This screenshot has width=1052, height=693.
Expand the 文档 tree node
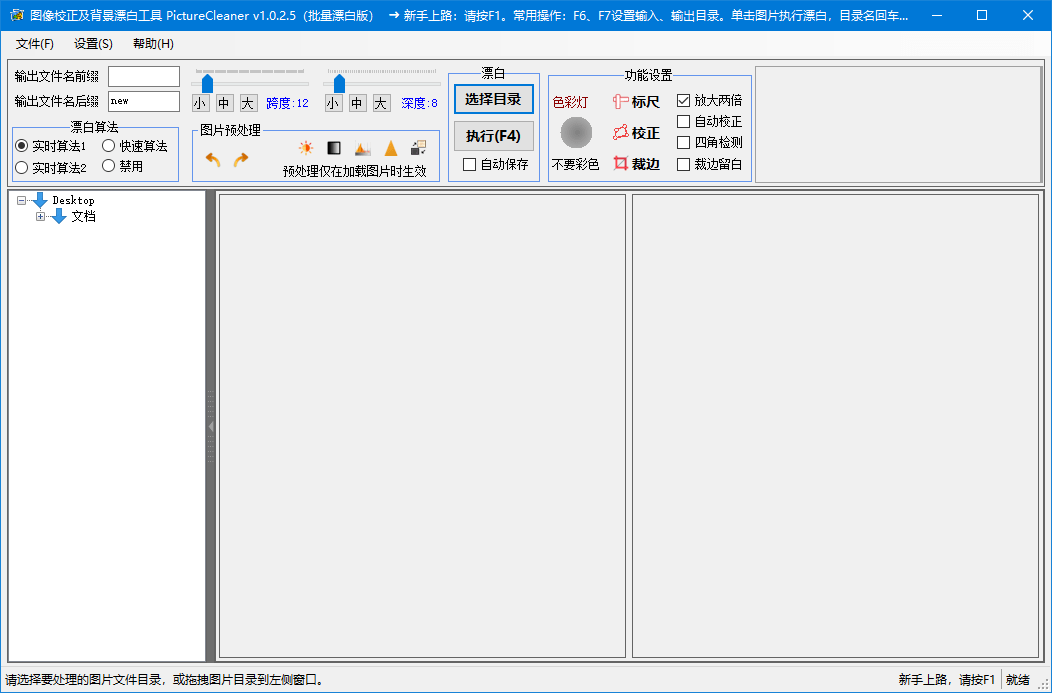click(41, 216)
